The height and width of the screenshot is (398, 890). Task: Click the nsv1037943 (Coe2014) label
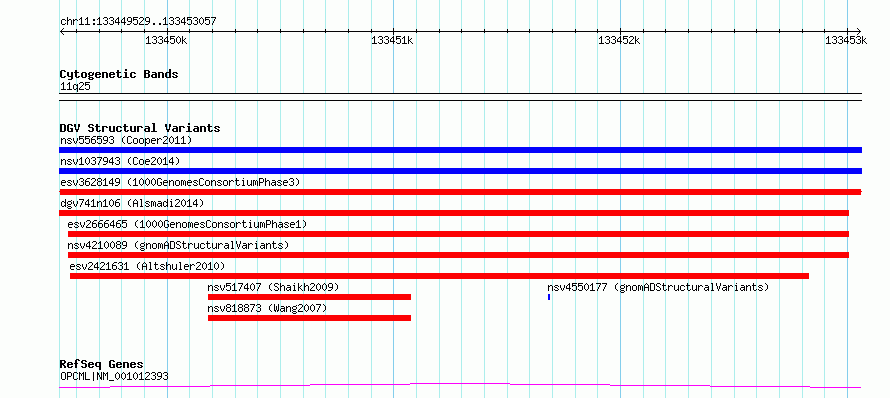120,161
